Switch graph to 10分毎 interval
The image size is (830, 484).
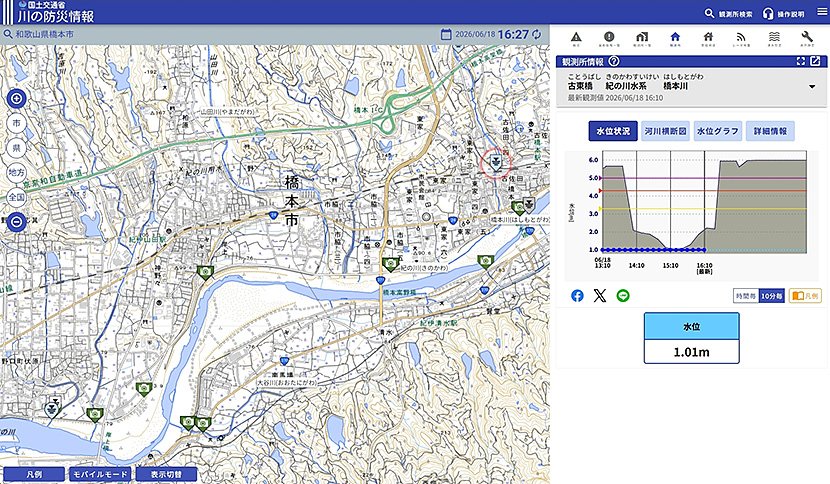coord(771,296)
